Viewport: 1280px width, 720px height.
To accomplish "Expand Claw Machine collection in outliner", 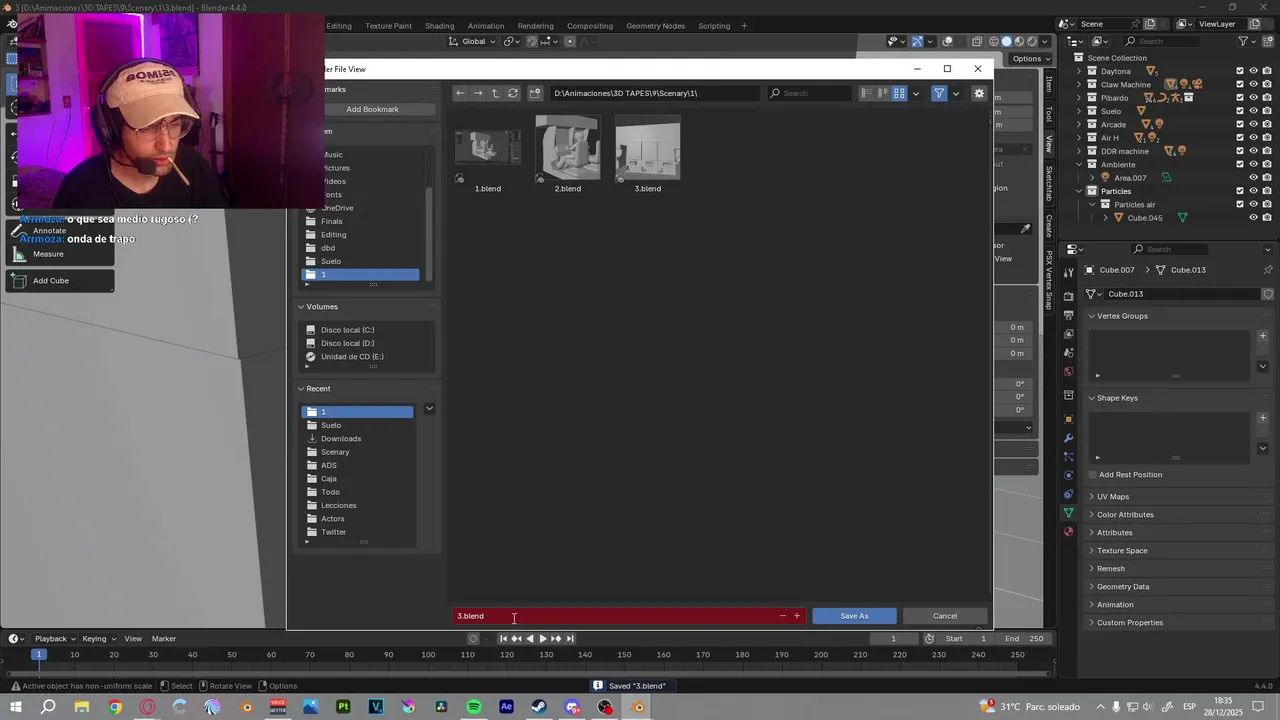I will [x=1079, y=84].
